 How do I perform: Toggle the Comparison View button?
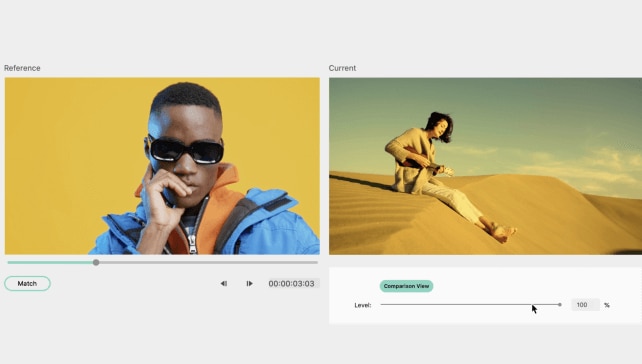(406, 286)
